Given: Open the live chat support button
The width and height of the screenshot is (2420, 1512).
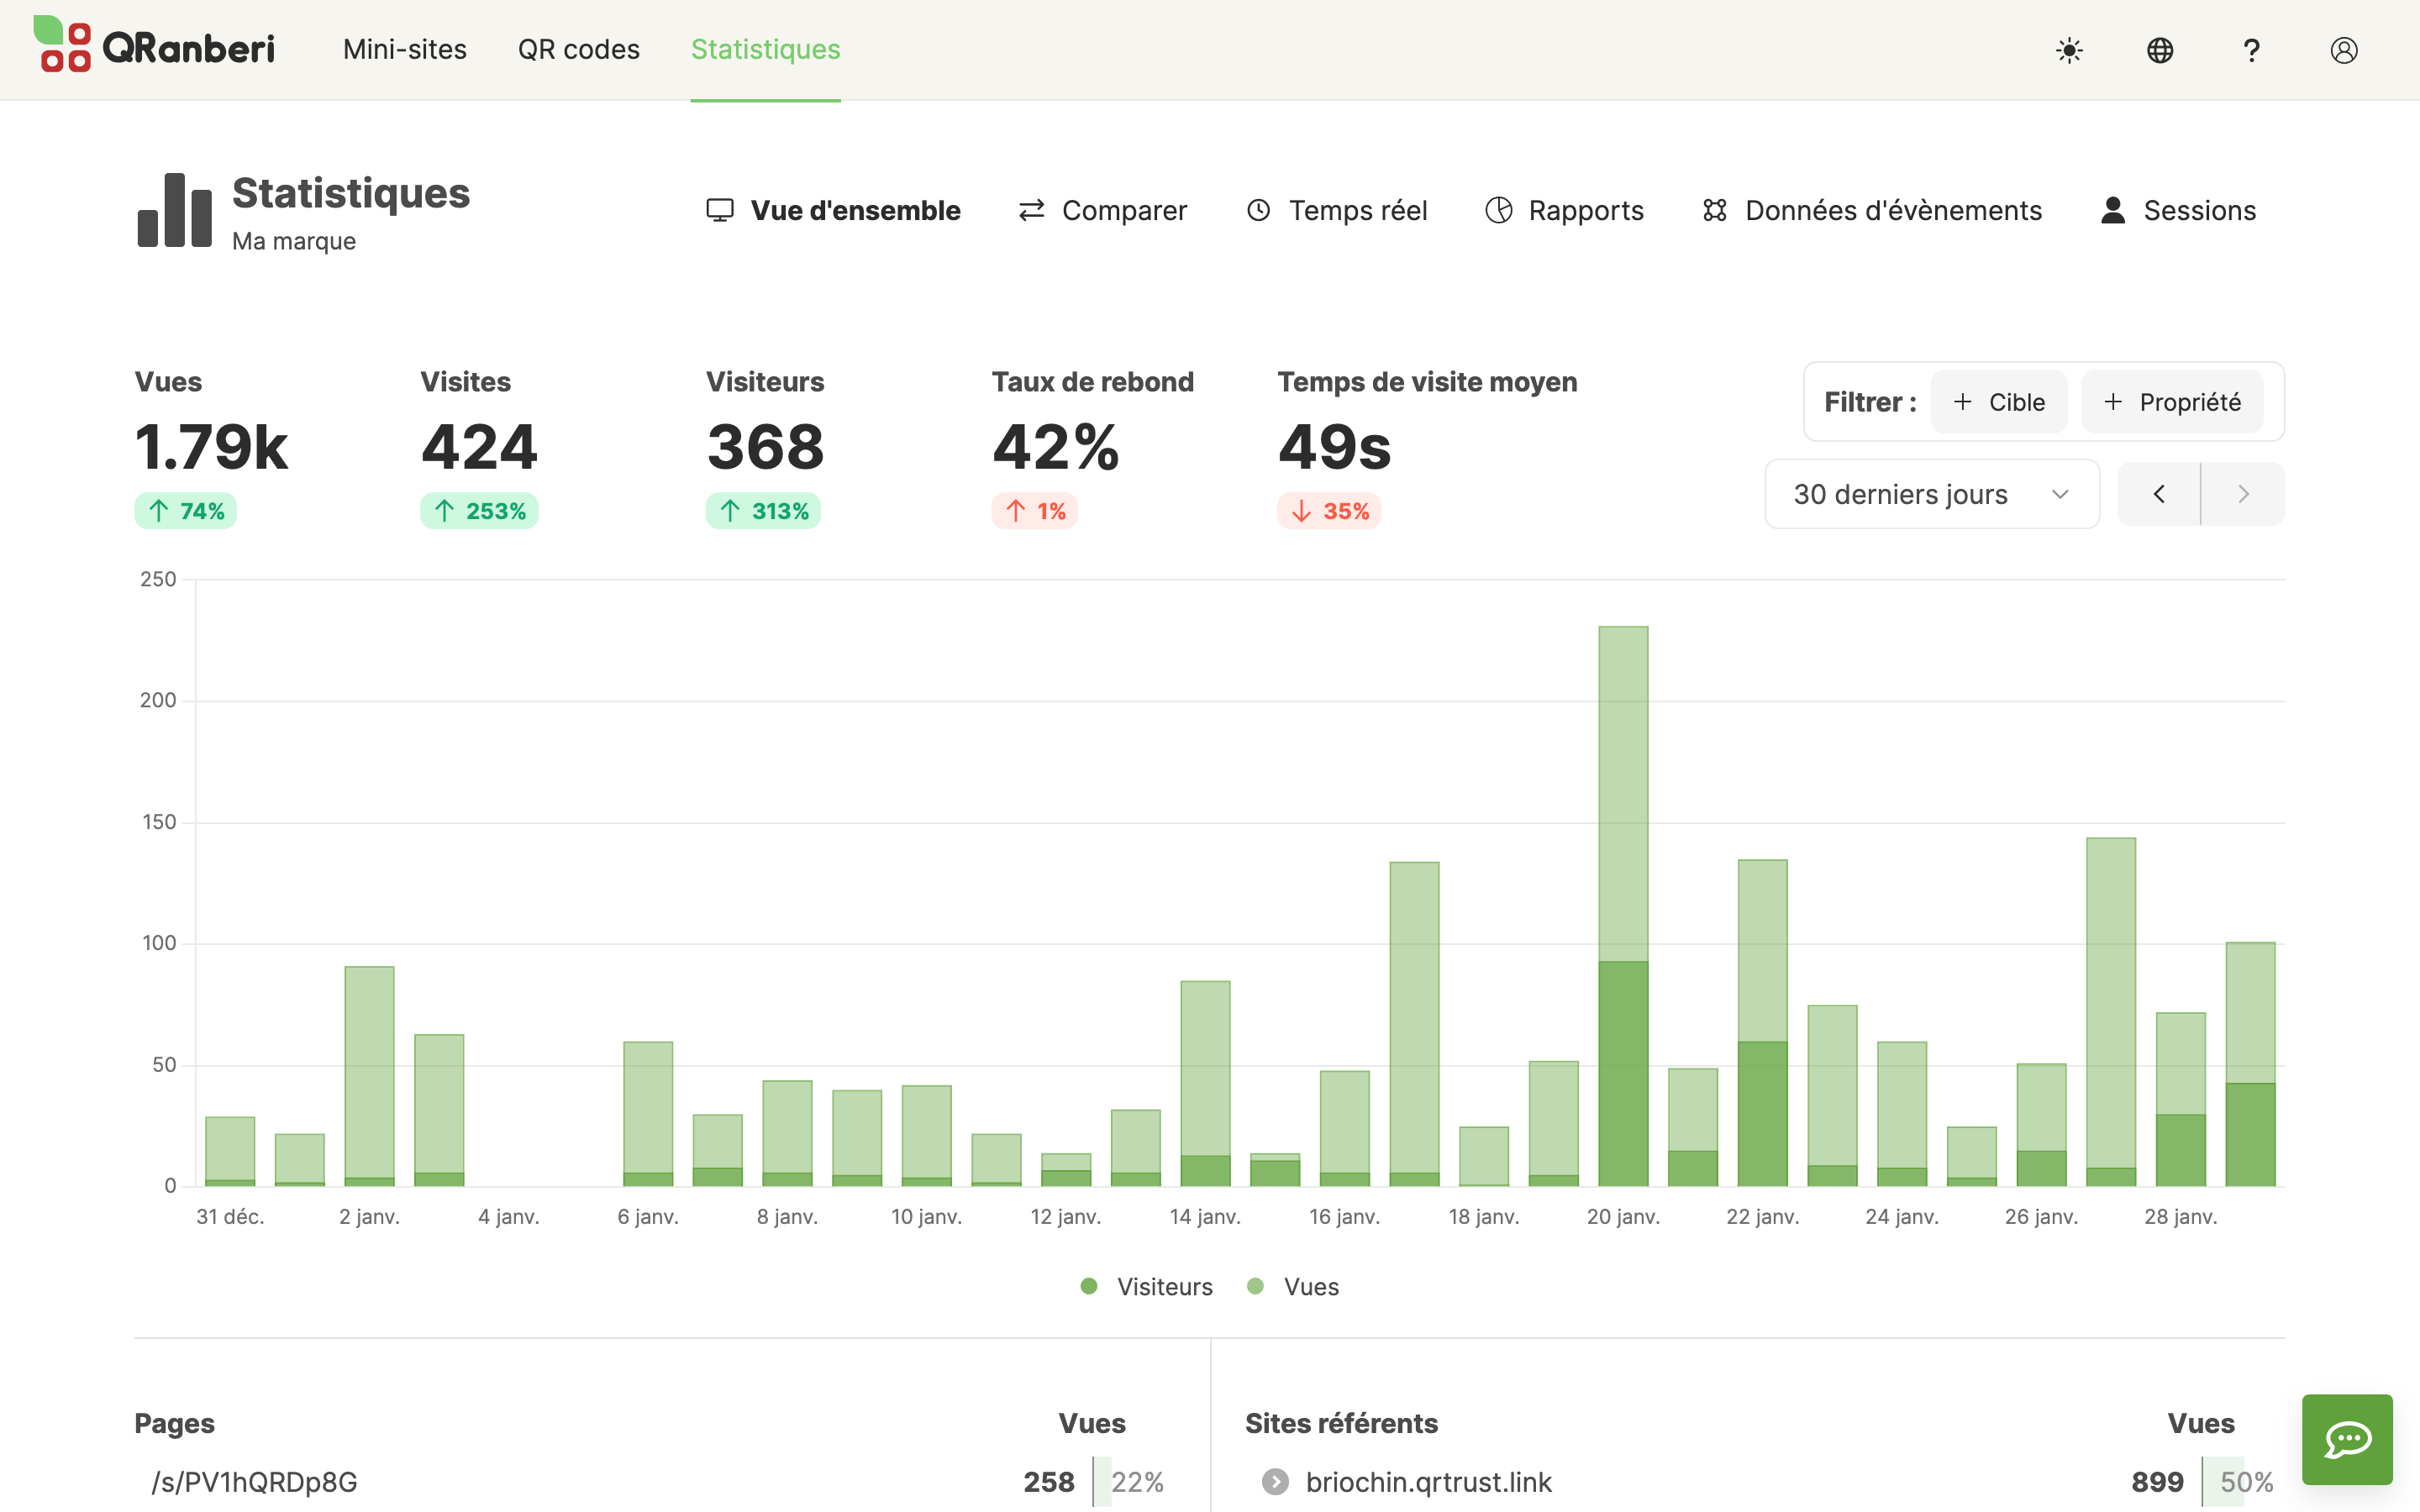Looking at the screenshot, I should [2346, 1439].
